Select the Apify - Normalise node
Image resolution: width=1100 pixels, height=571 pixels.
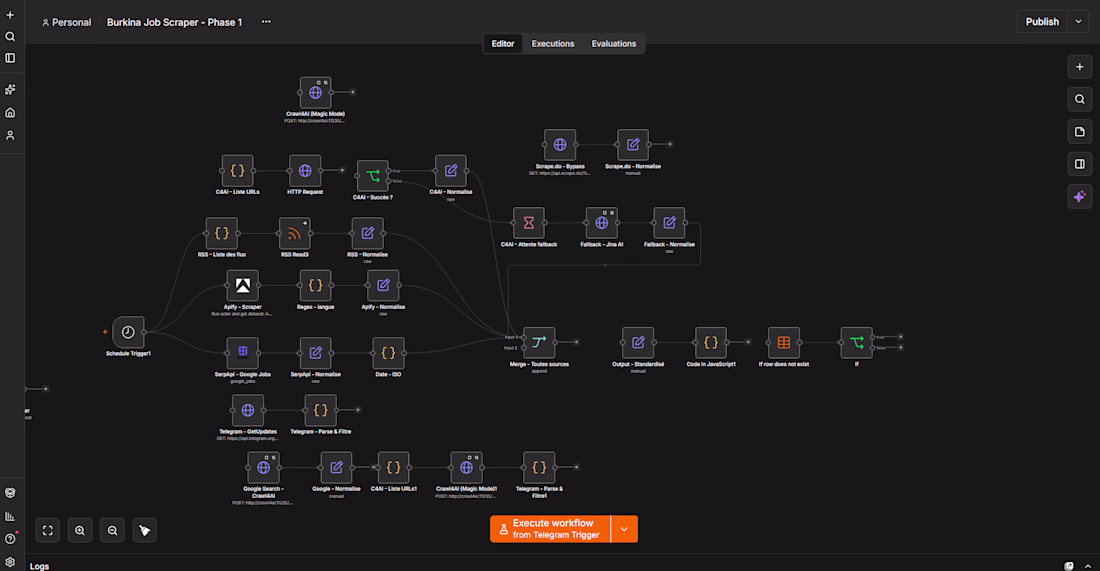(x=383, y=286)
